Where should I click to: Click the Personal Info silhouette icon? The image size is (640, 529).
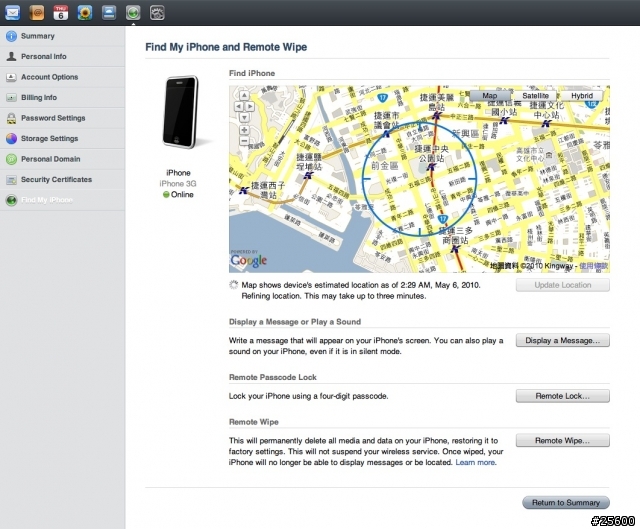(11, 56)
